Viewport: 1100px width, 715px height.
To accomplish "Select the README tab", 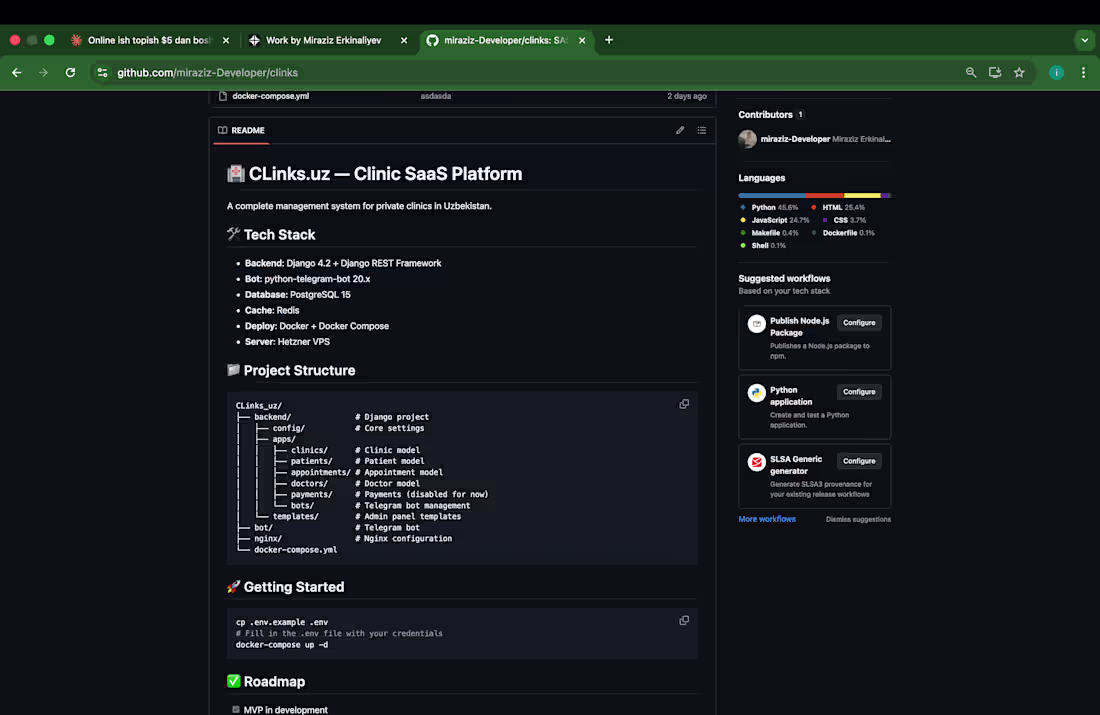I will point(241,130).
